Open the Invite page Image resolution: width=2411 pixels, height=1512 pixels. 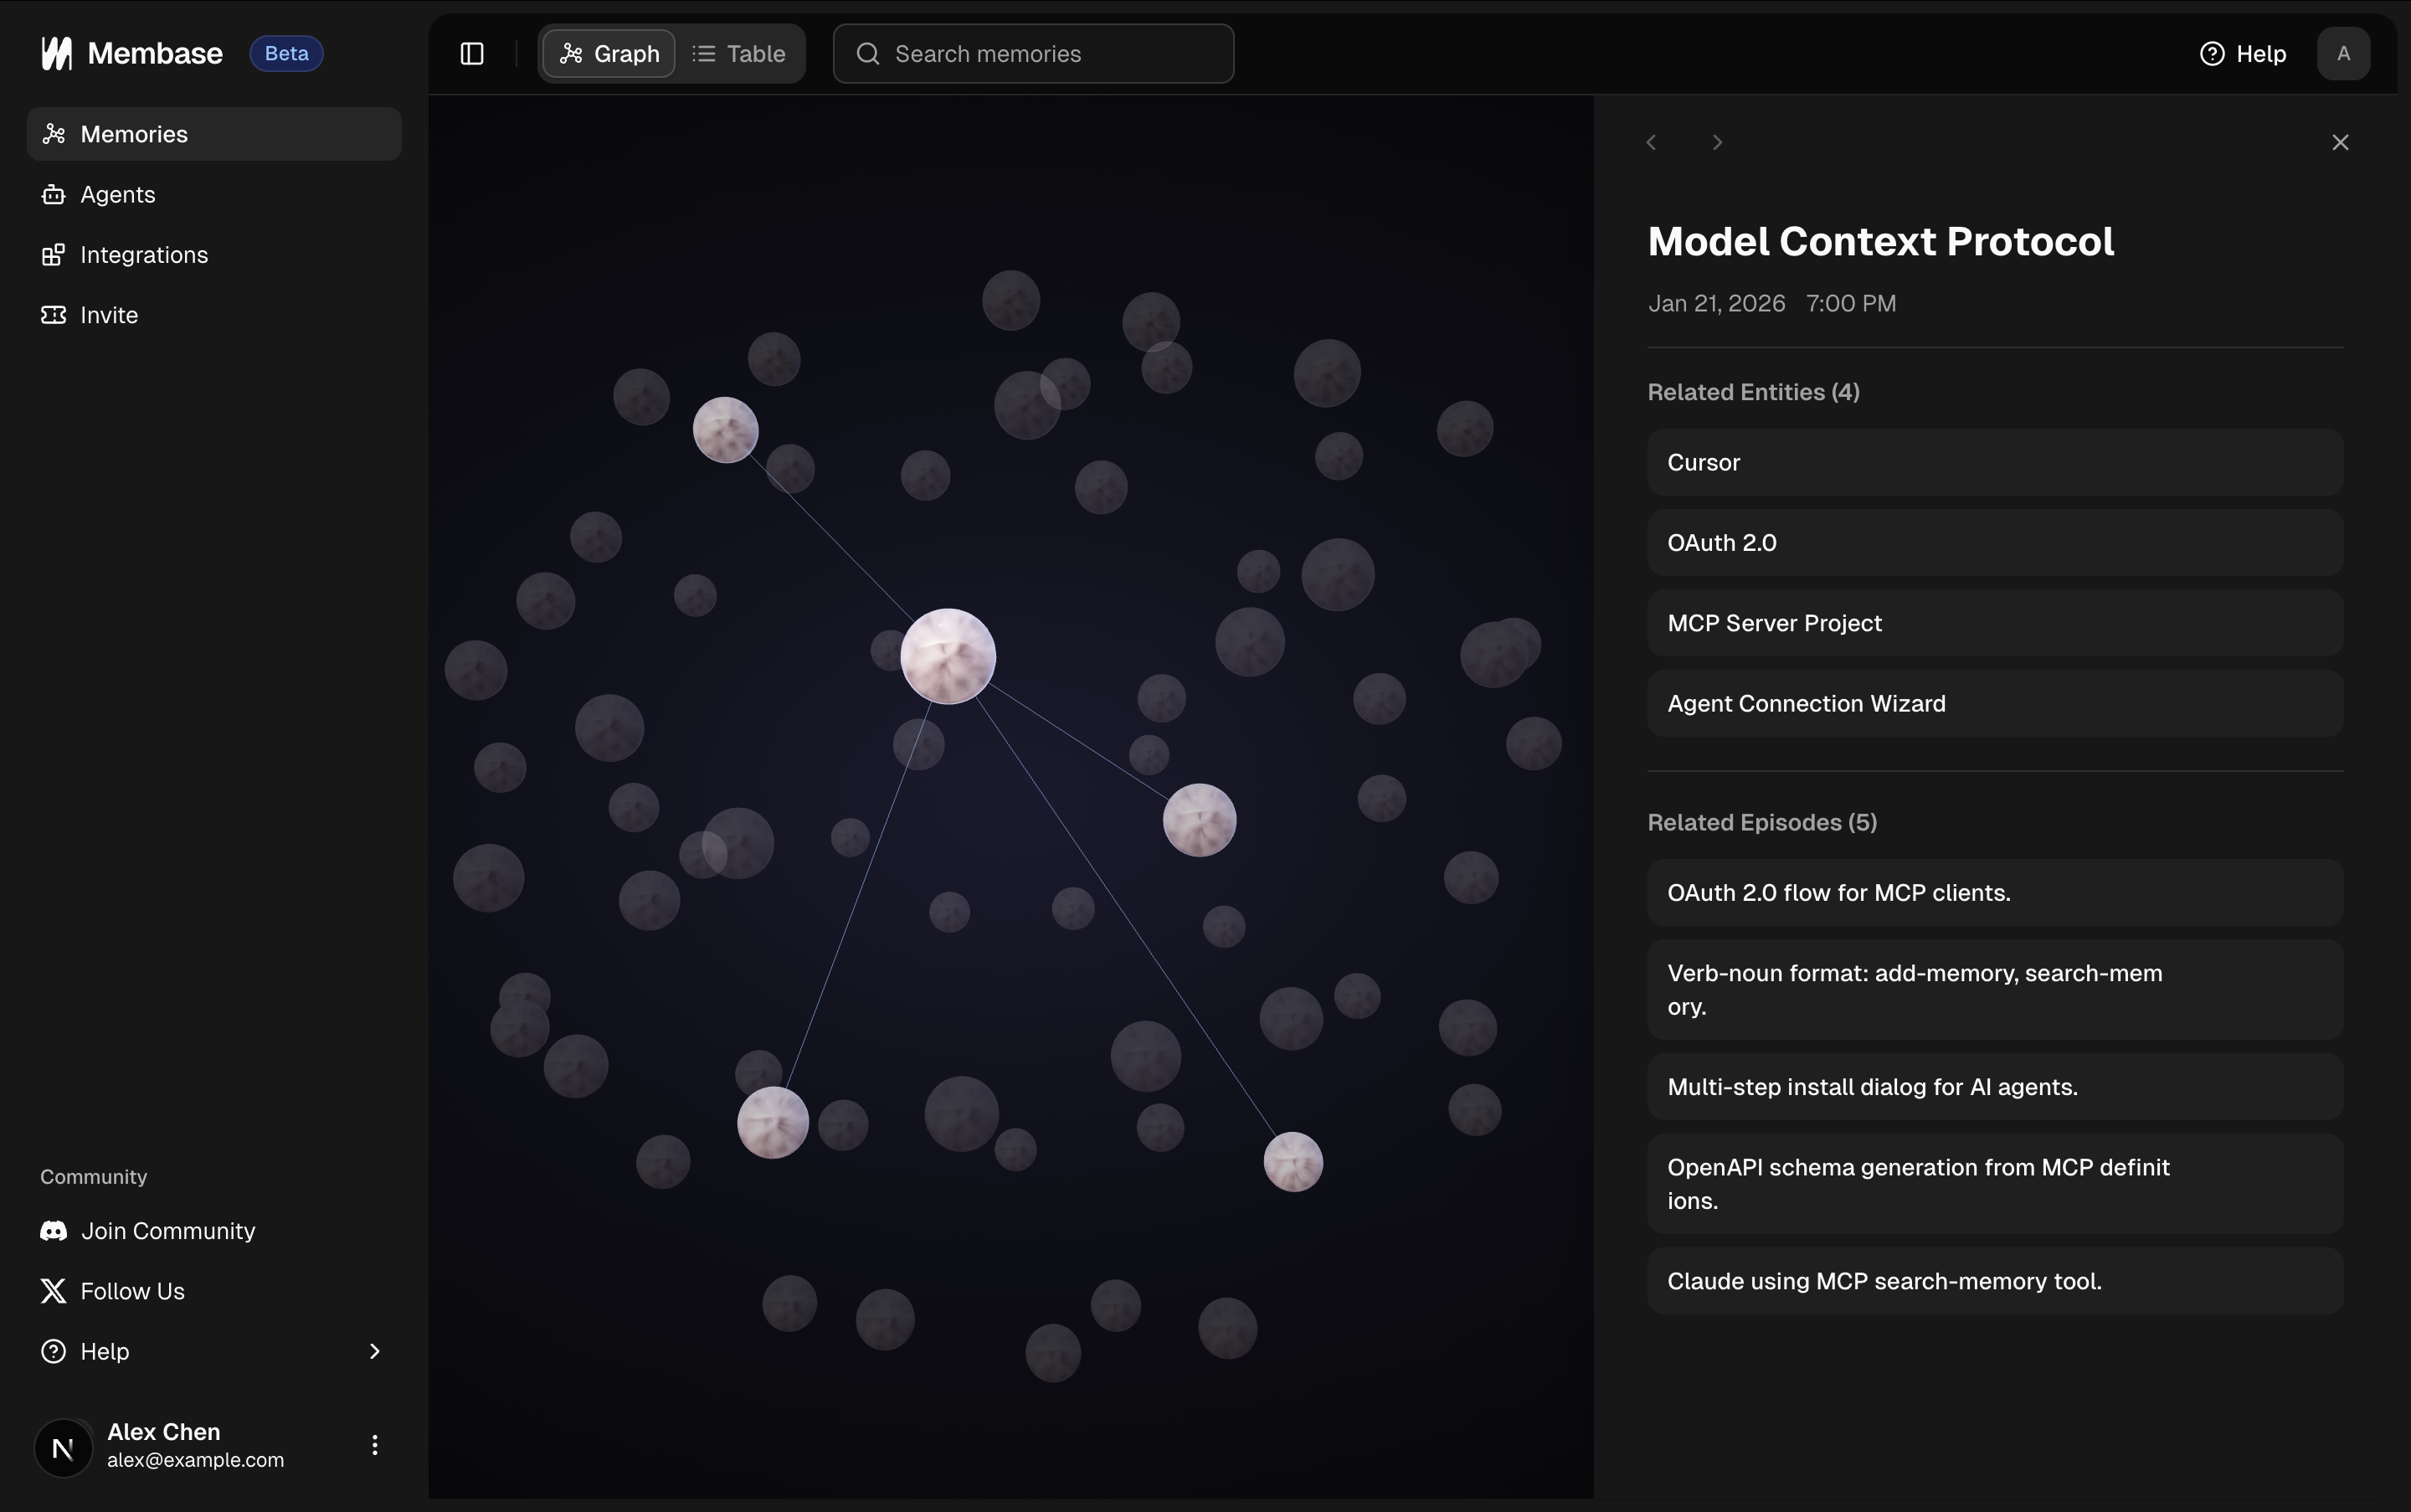click(x=109, y=314)
